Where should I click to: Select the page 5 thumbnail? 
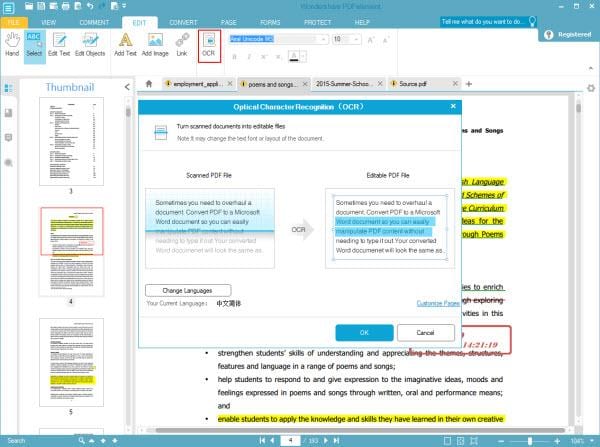(71, 362)
